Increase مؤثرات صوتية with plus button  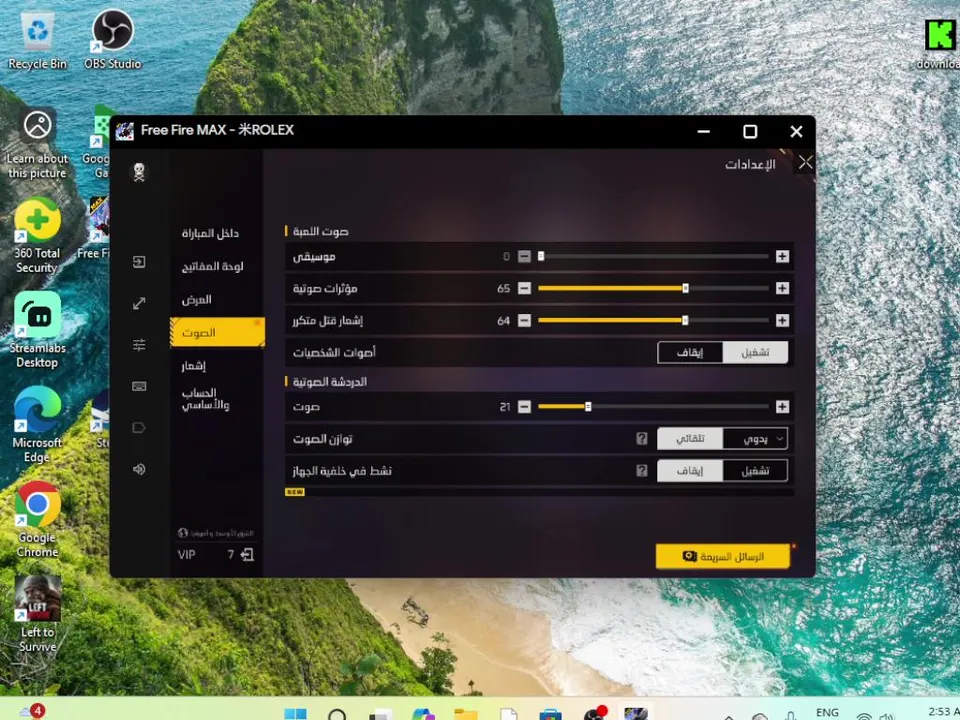click(x=782, y=288)
